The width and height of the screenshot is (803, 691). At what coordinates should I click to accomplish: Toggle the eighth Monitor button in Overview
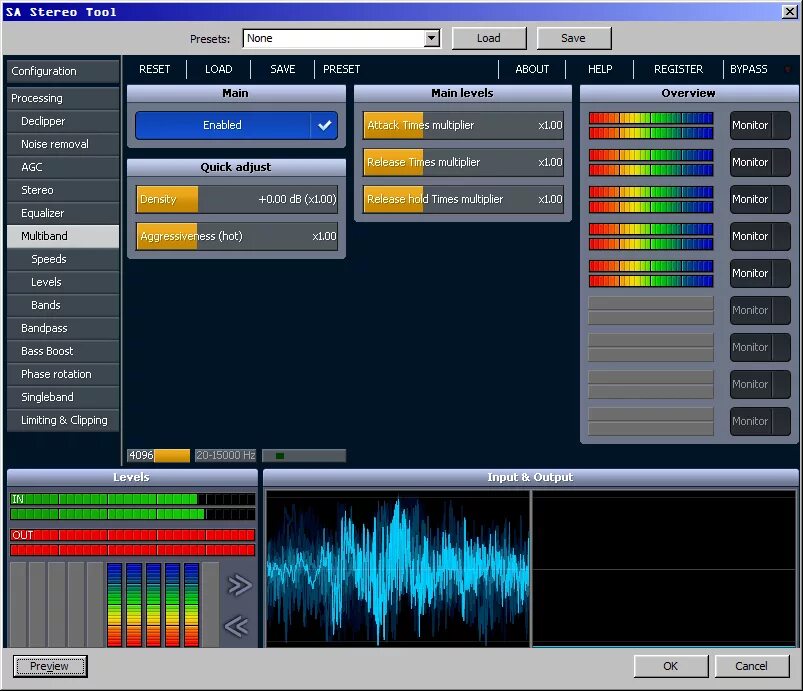[x=760, y=384]
